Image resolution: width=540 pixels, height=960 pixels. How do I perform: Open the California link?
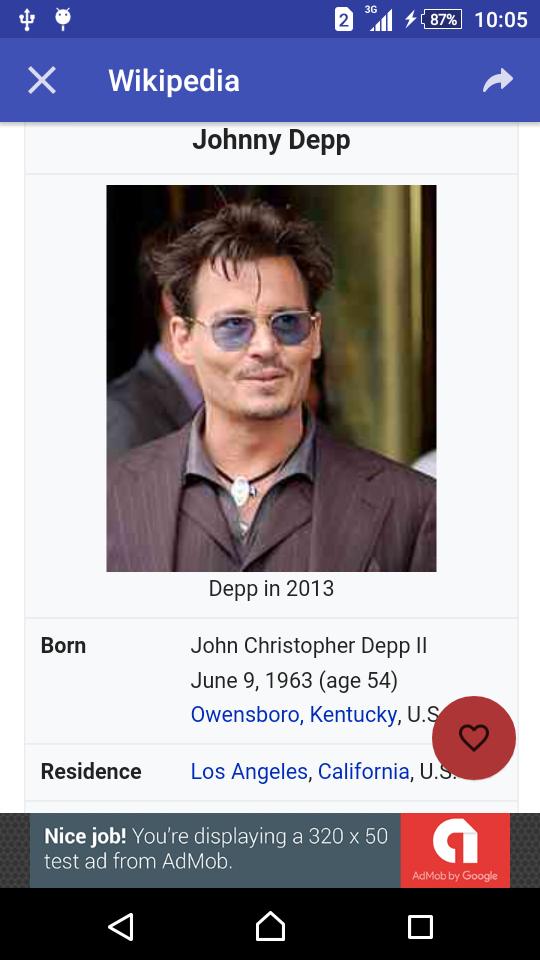coord(364,771)
